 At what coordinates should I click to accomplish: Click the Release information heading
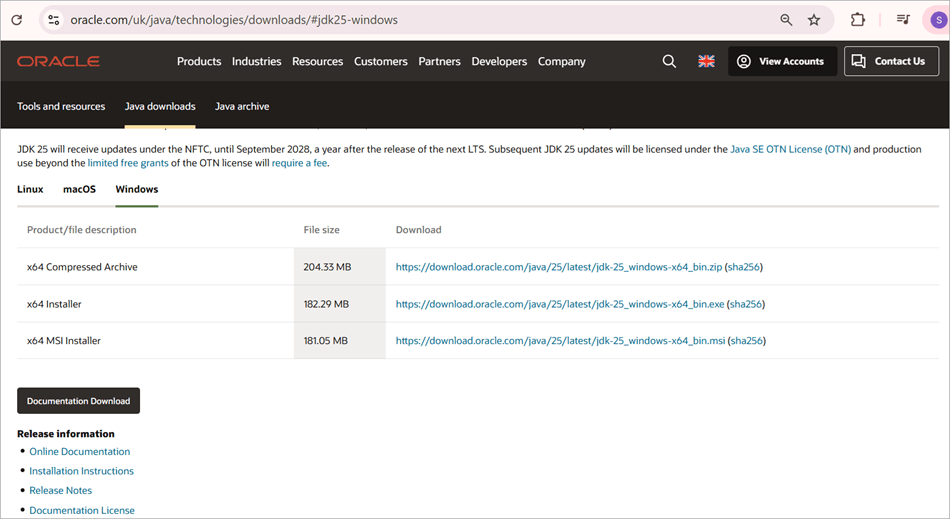point(65,434)
